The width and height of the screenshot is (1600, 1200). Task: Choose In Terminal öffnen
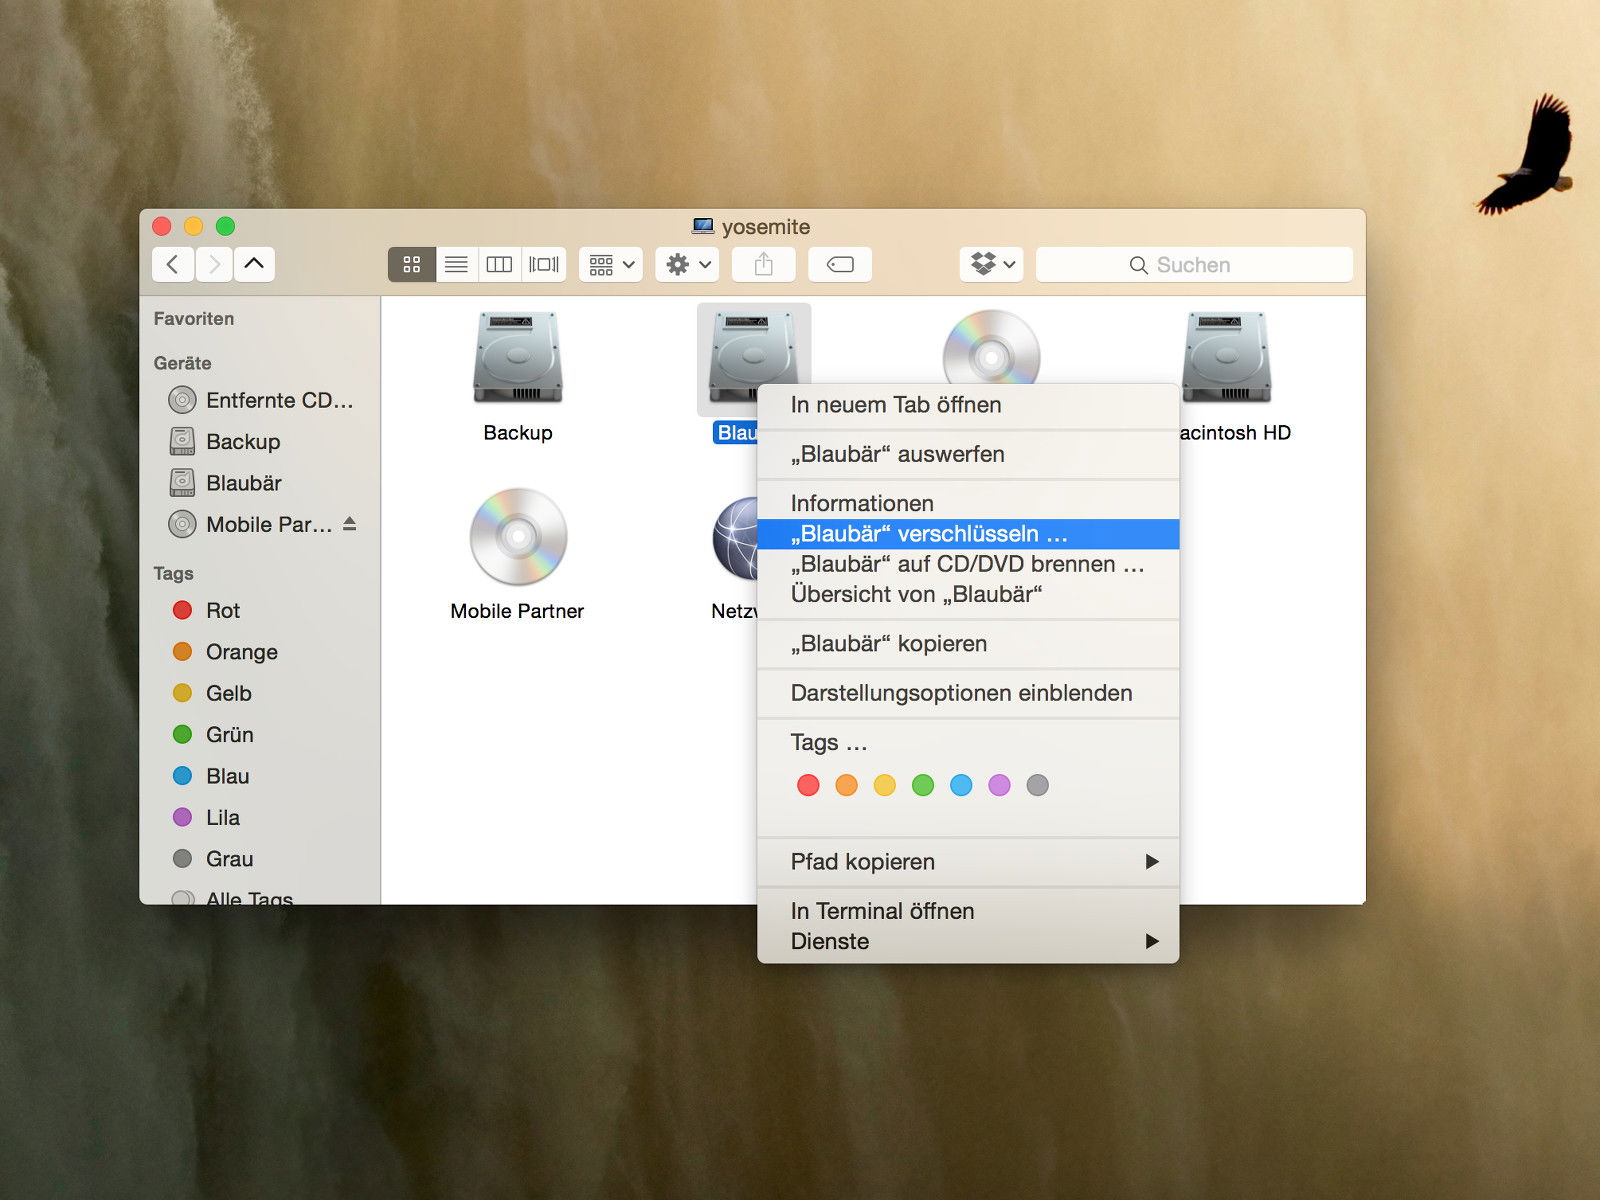pos(968,911)
